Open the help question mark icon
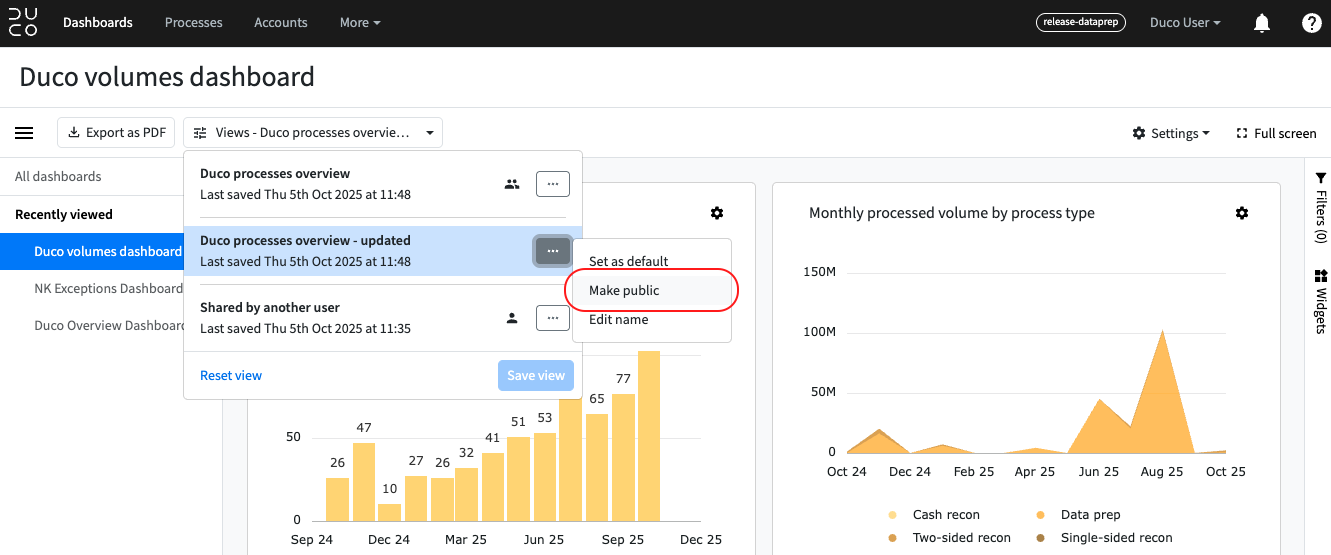 [x=1312, y=23]
